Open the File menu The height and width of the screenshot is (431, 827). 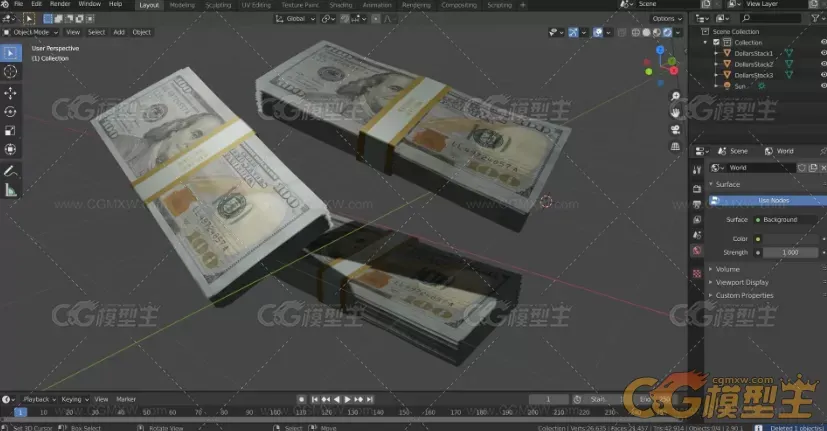18,4
